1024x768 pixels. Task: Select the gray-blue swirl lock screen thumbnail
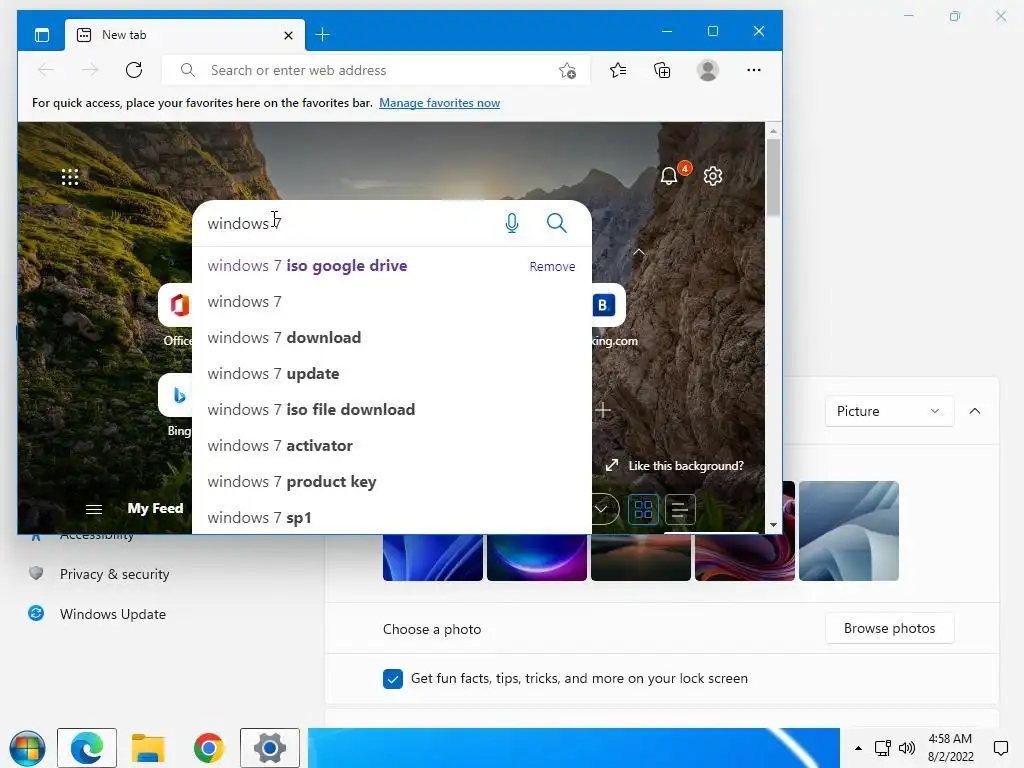849,531
